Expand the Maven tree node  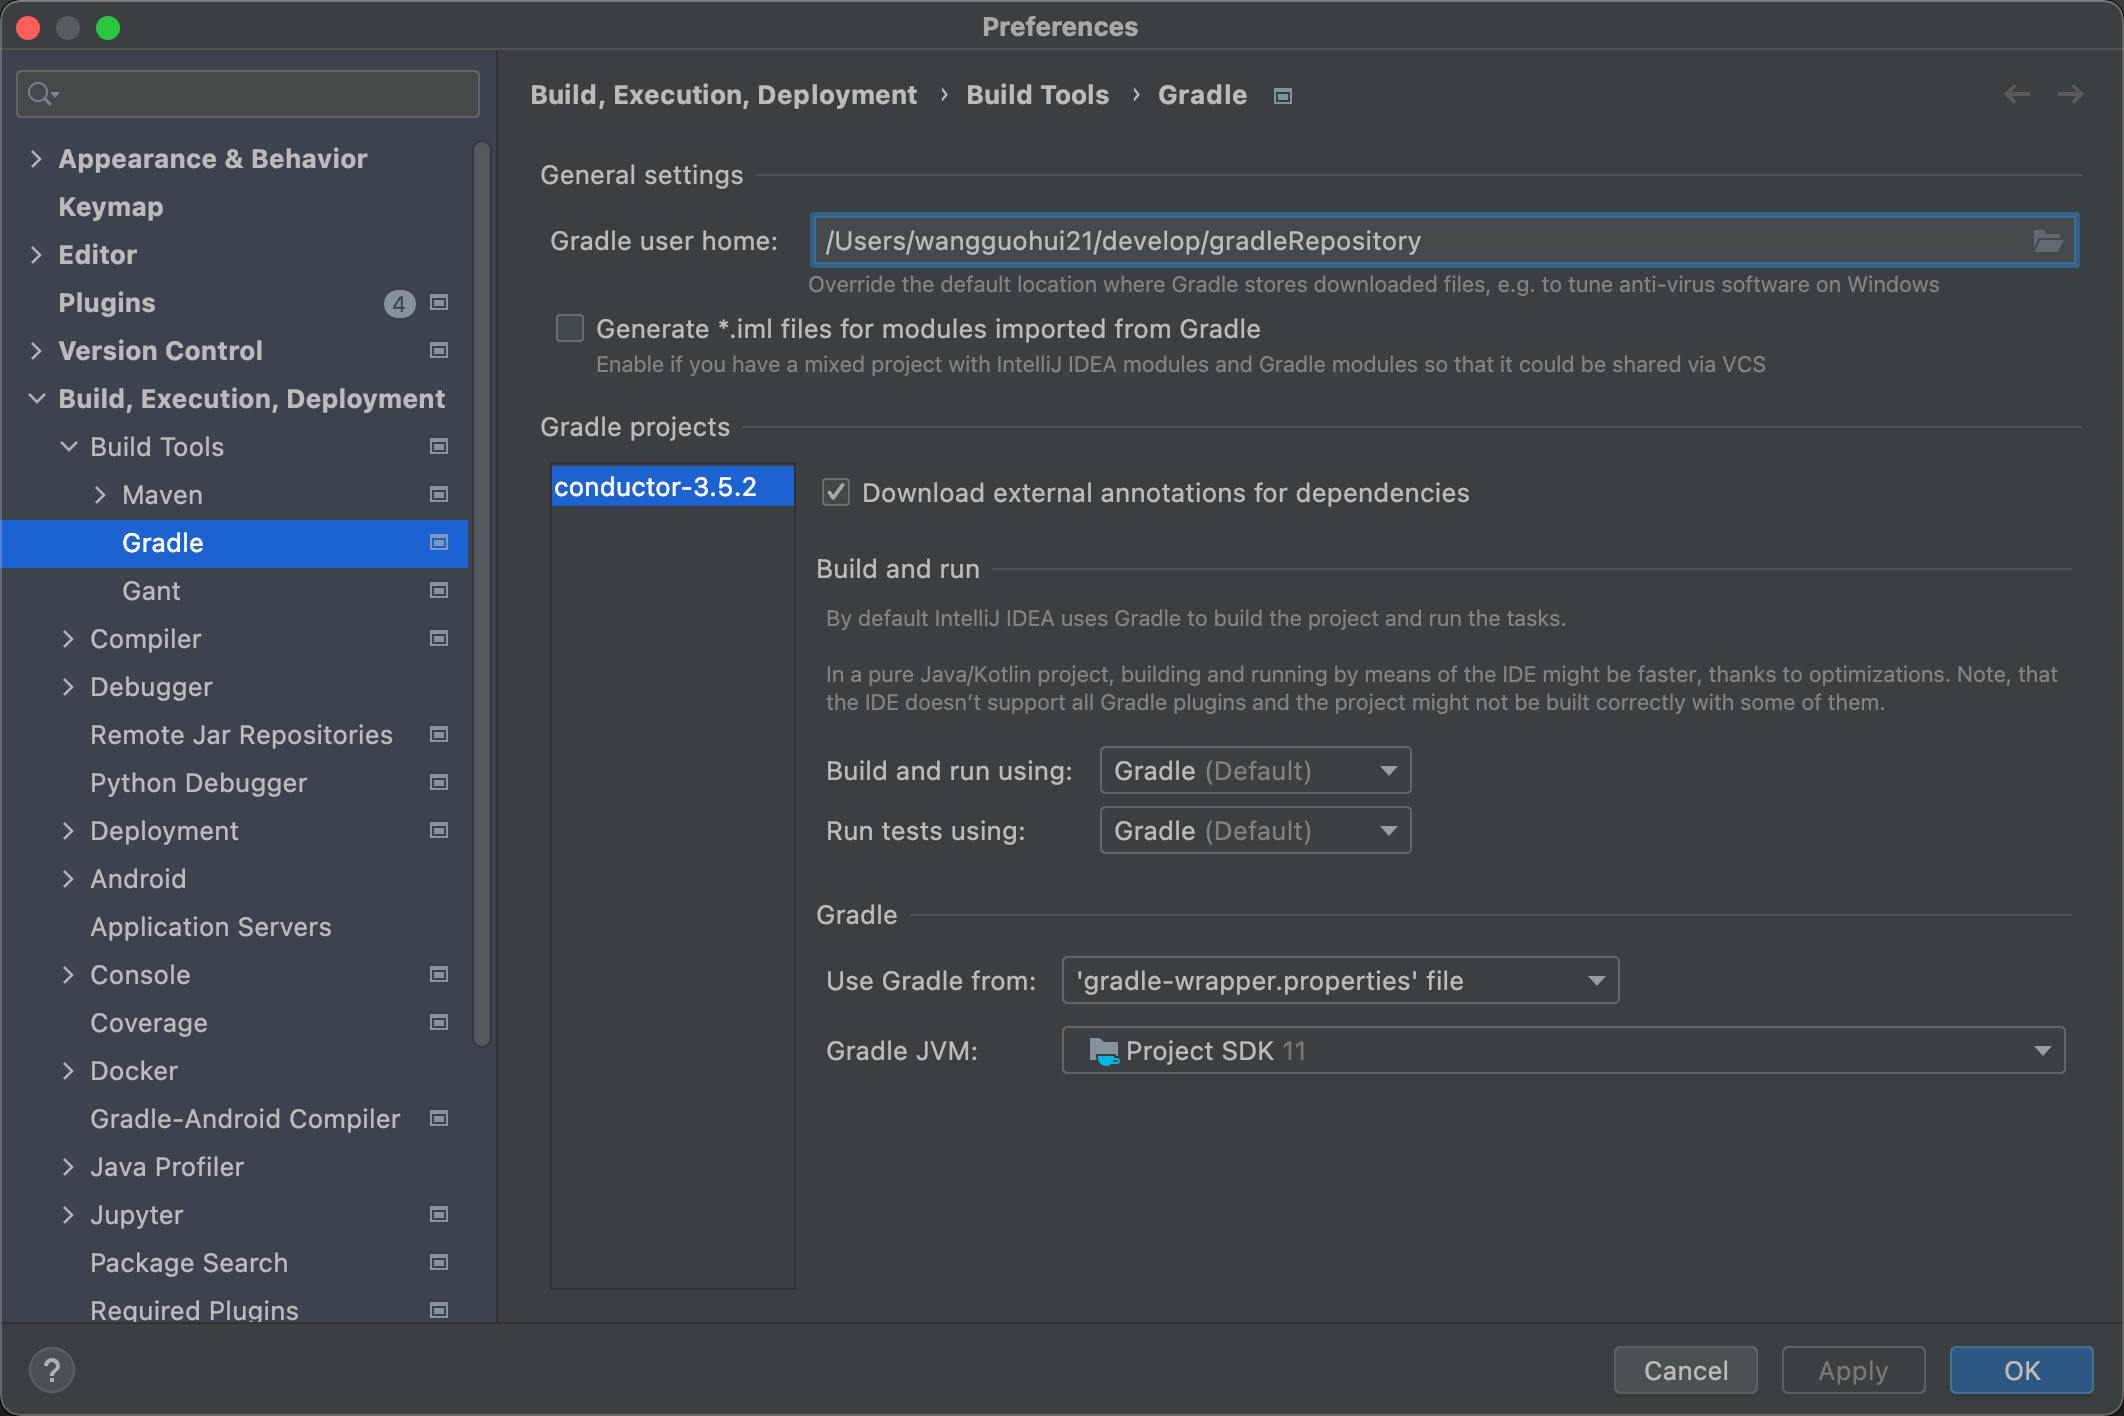click(x=100, y=494)
